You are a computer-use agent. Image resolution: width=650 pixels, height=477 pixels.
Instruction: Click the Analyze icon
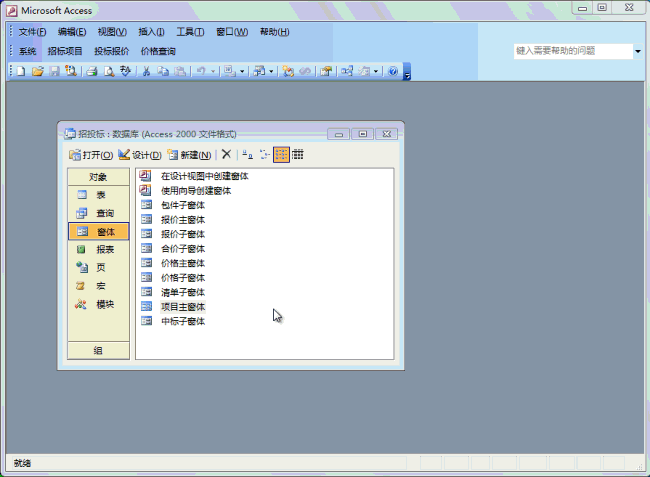click(259, 71)
